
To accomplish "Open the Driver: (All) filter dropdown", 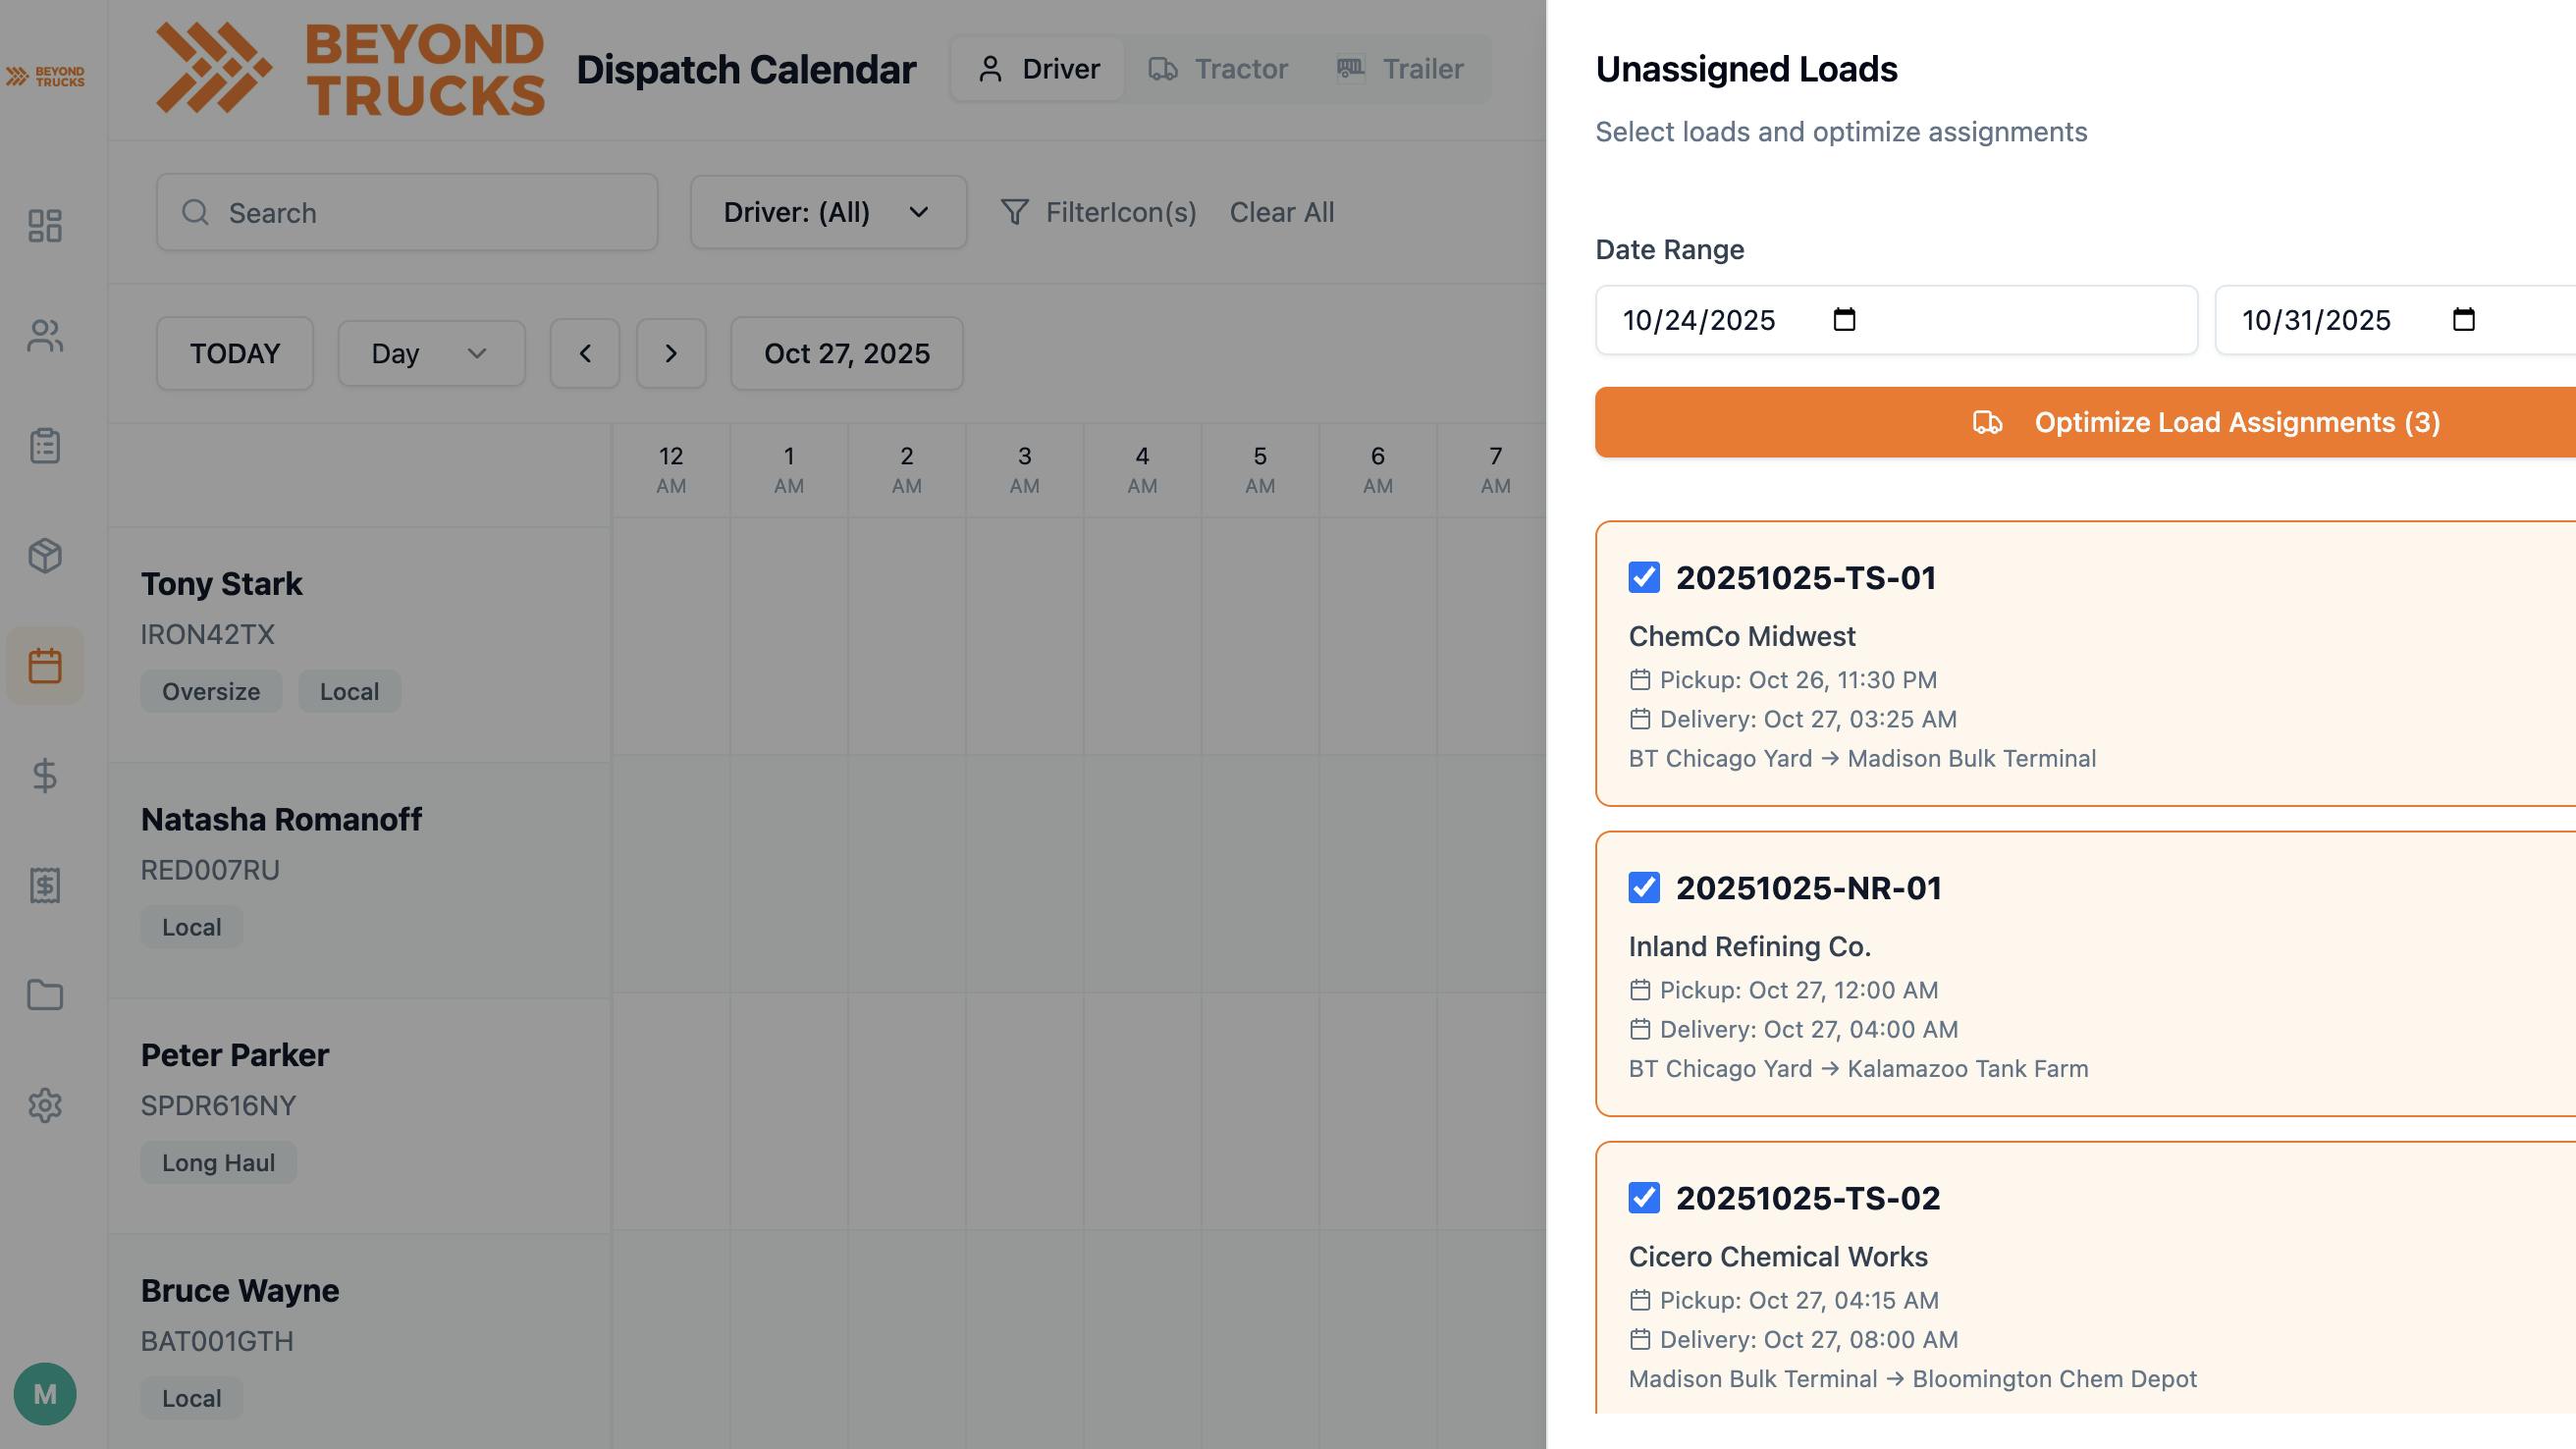I will pyautogui.click(x=828, y=212).
